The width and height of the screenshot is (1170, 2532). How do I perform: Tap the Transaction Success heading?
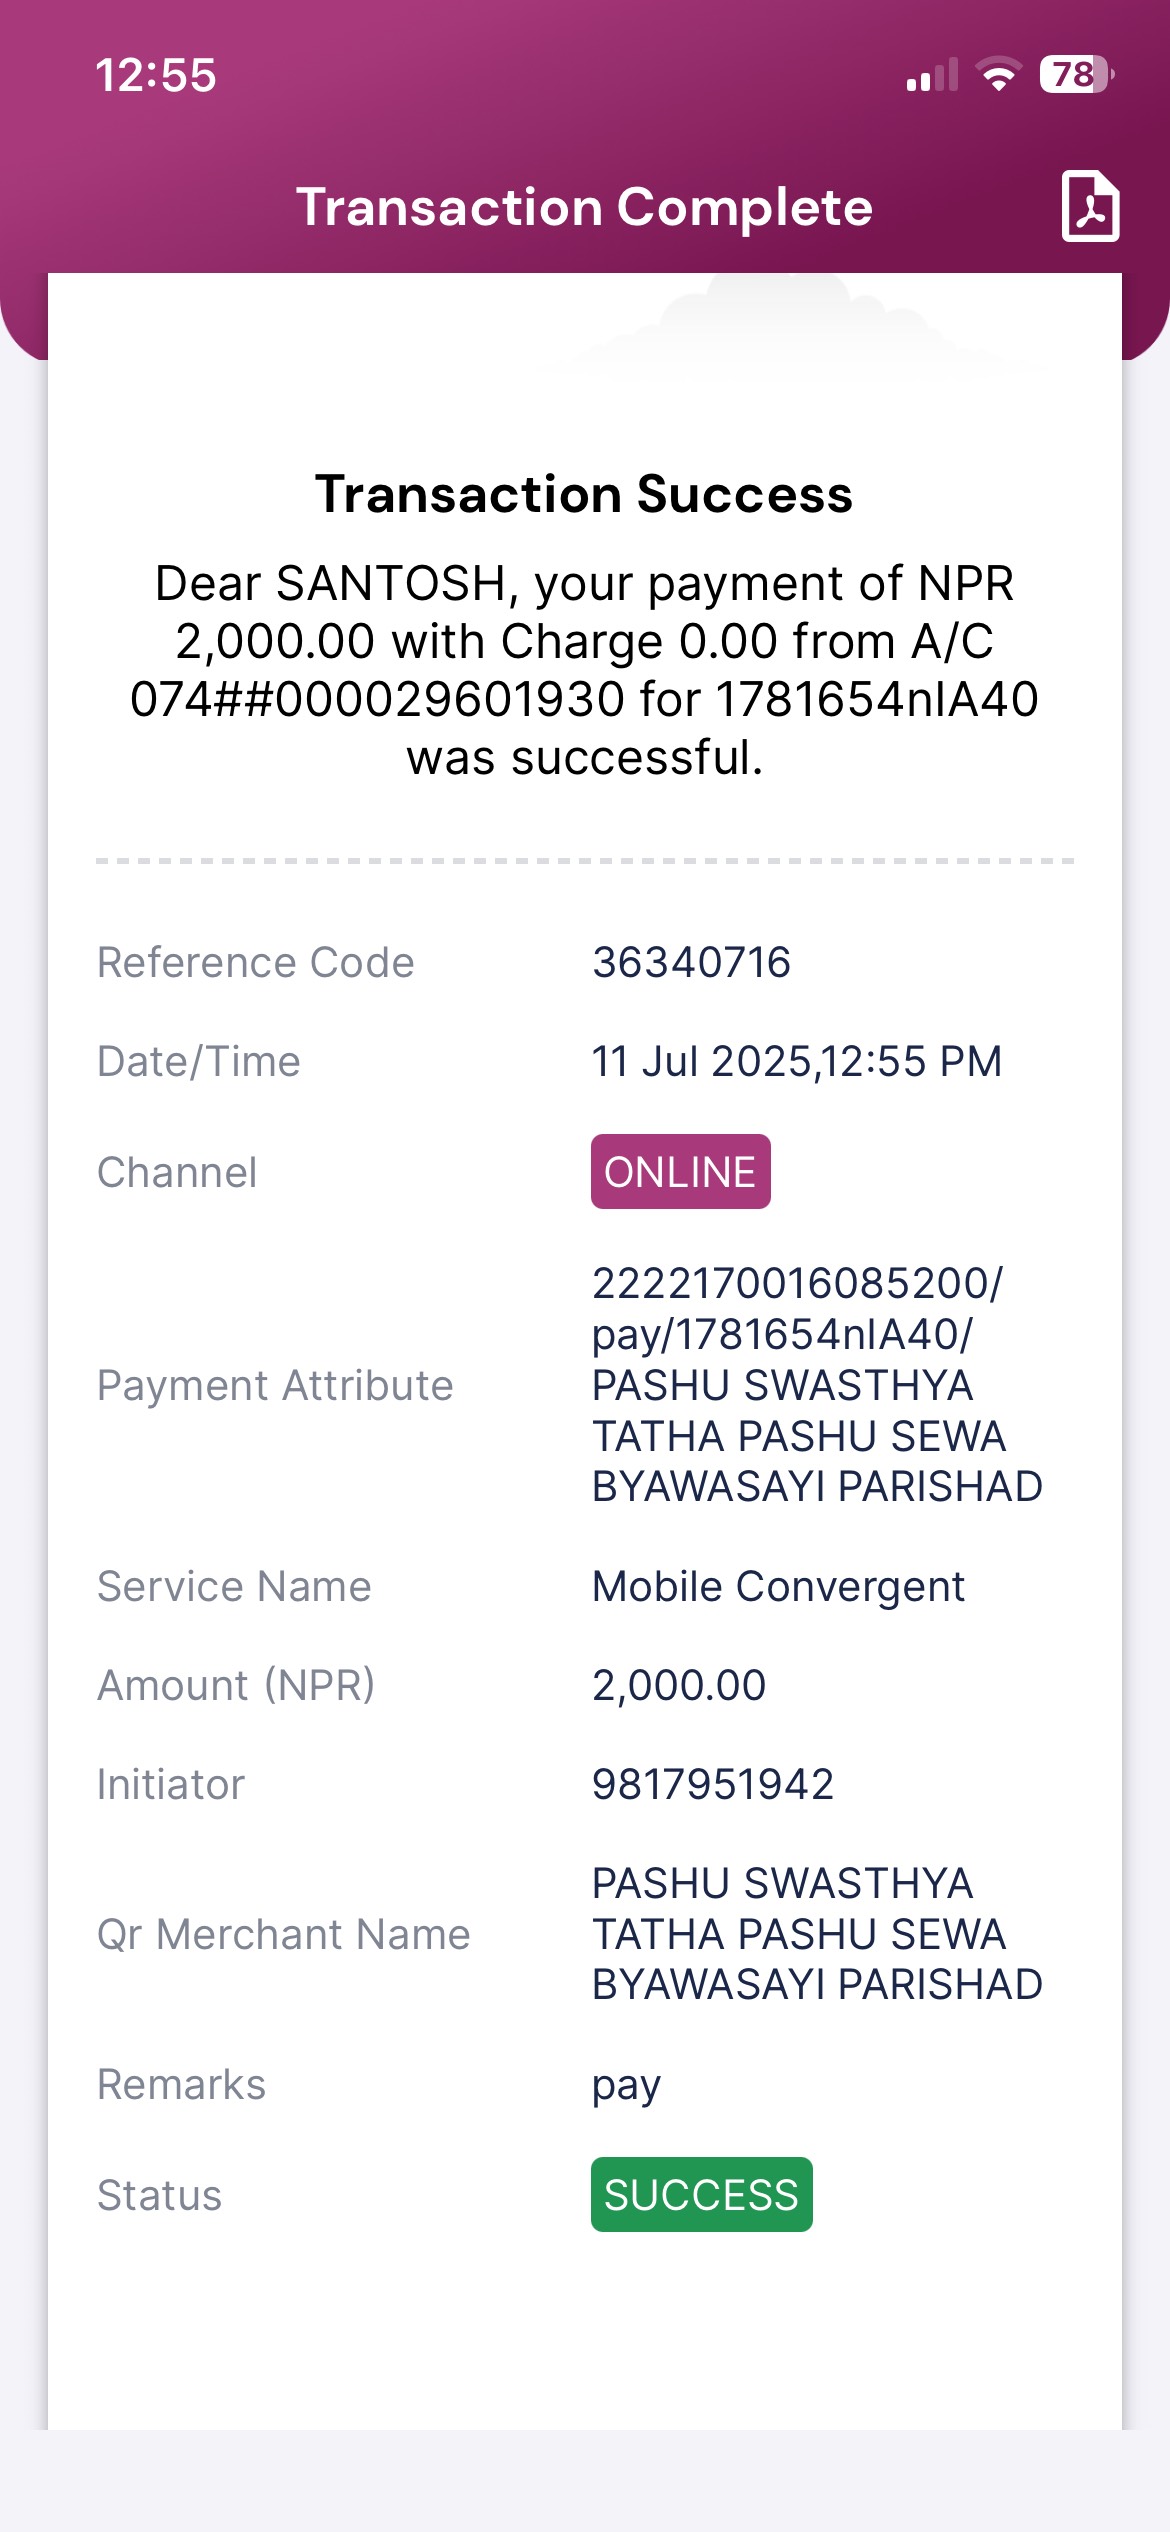click(584, 494)
